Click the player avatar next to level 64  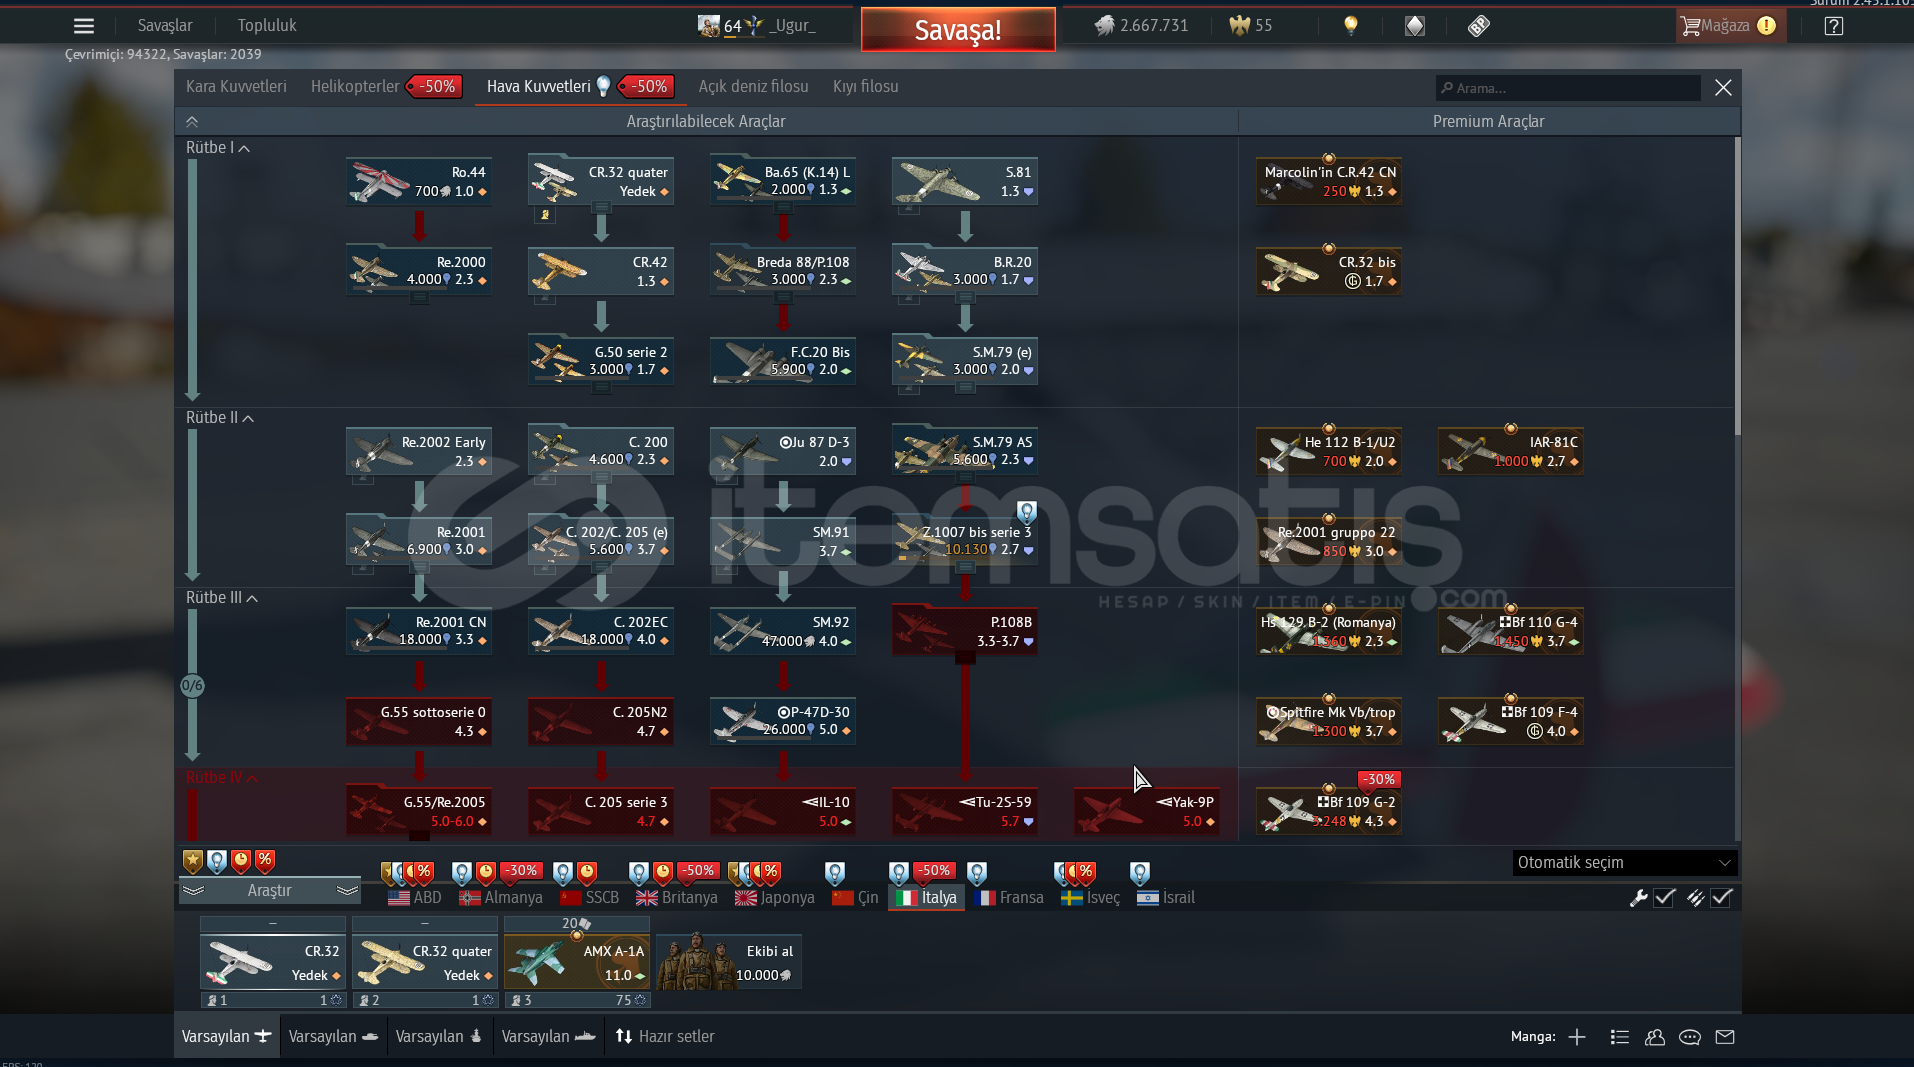[x=709, y=26]
